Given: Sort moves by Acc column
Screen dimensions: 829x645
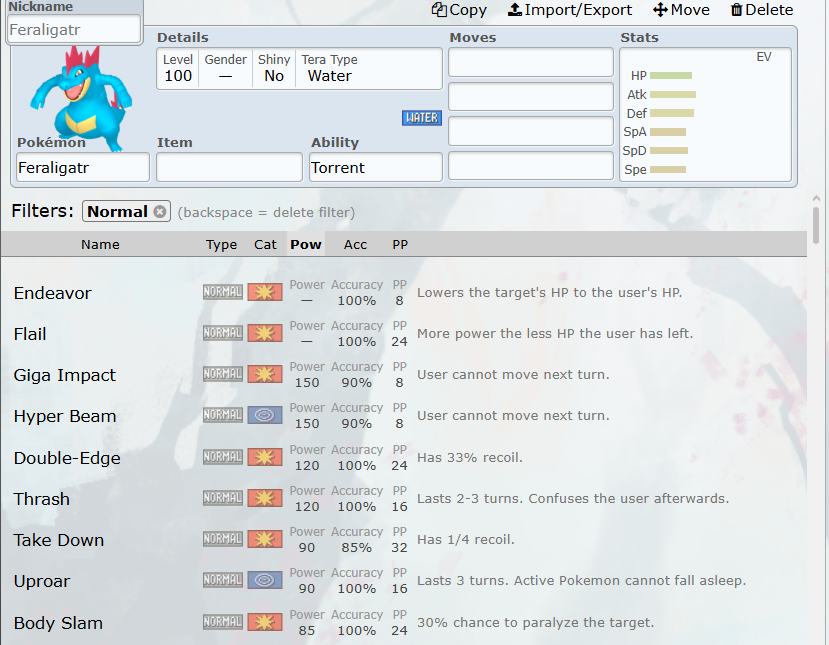Looking at the screenshot, I should (x=355, y=244).
